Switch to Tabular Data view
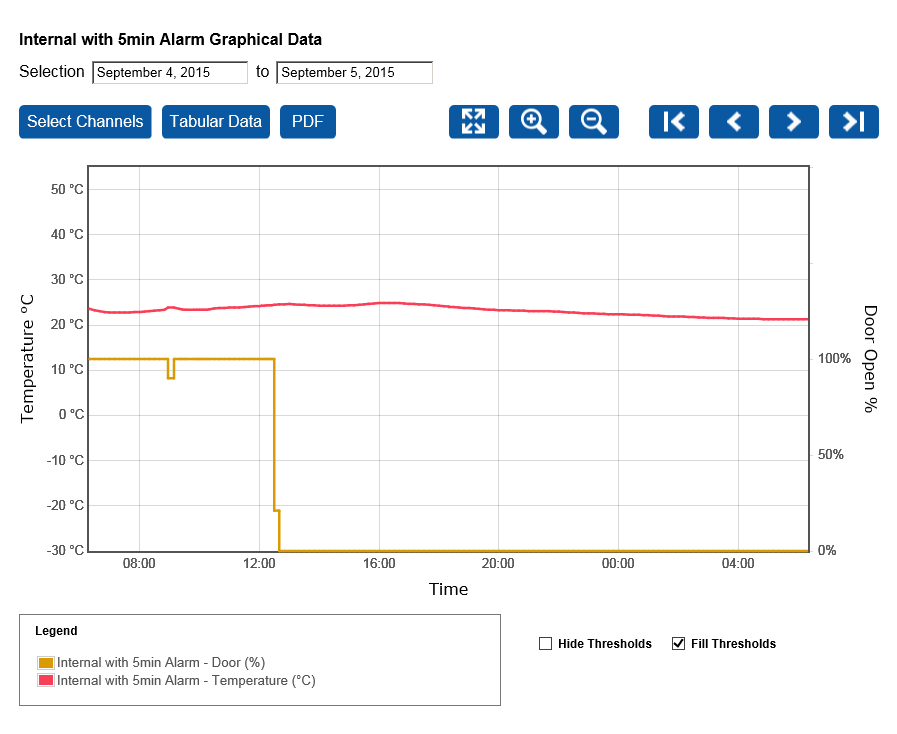Viewport: 897px width, 734px height. (215, 121)
